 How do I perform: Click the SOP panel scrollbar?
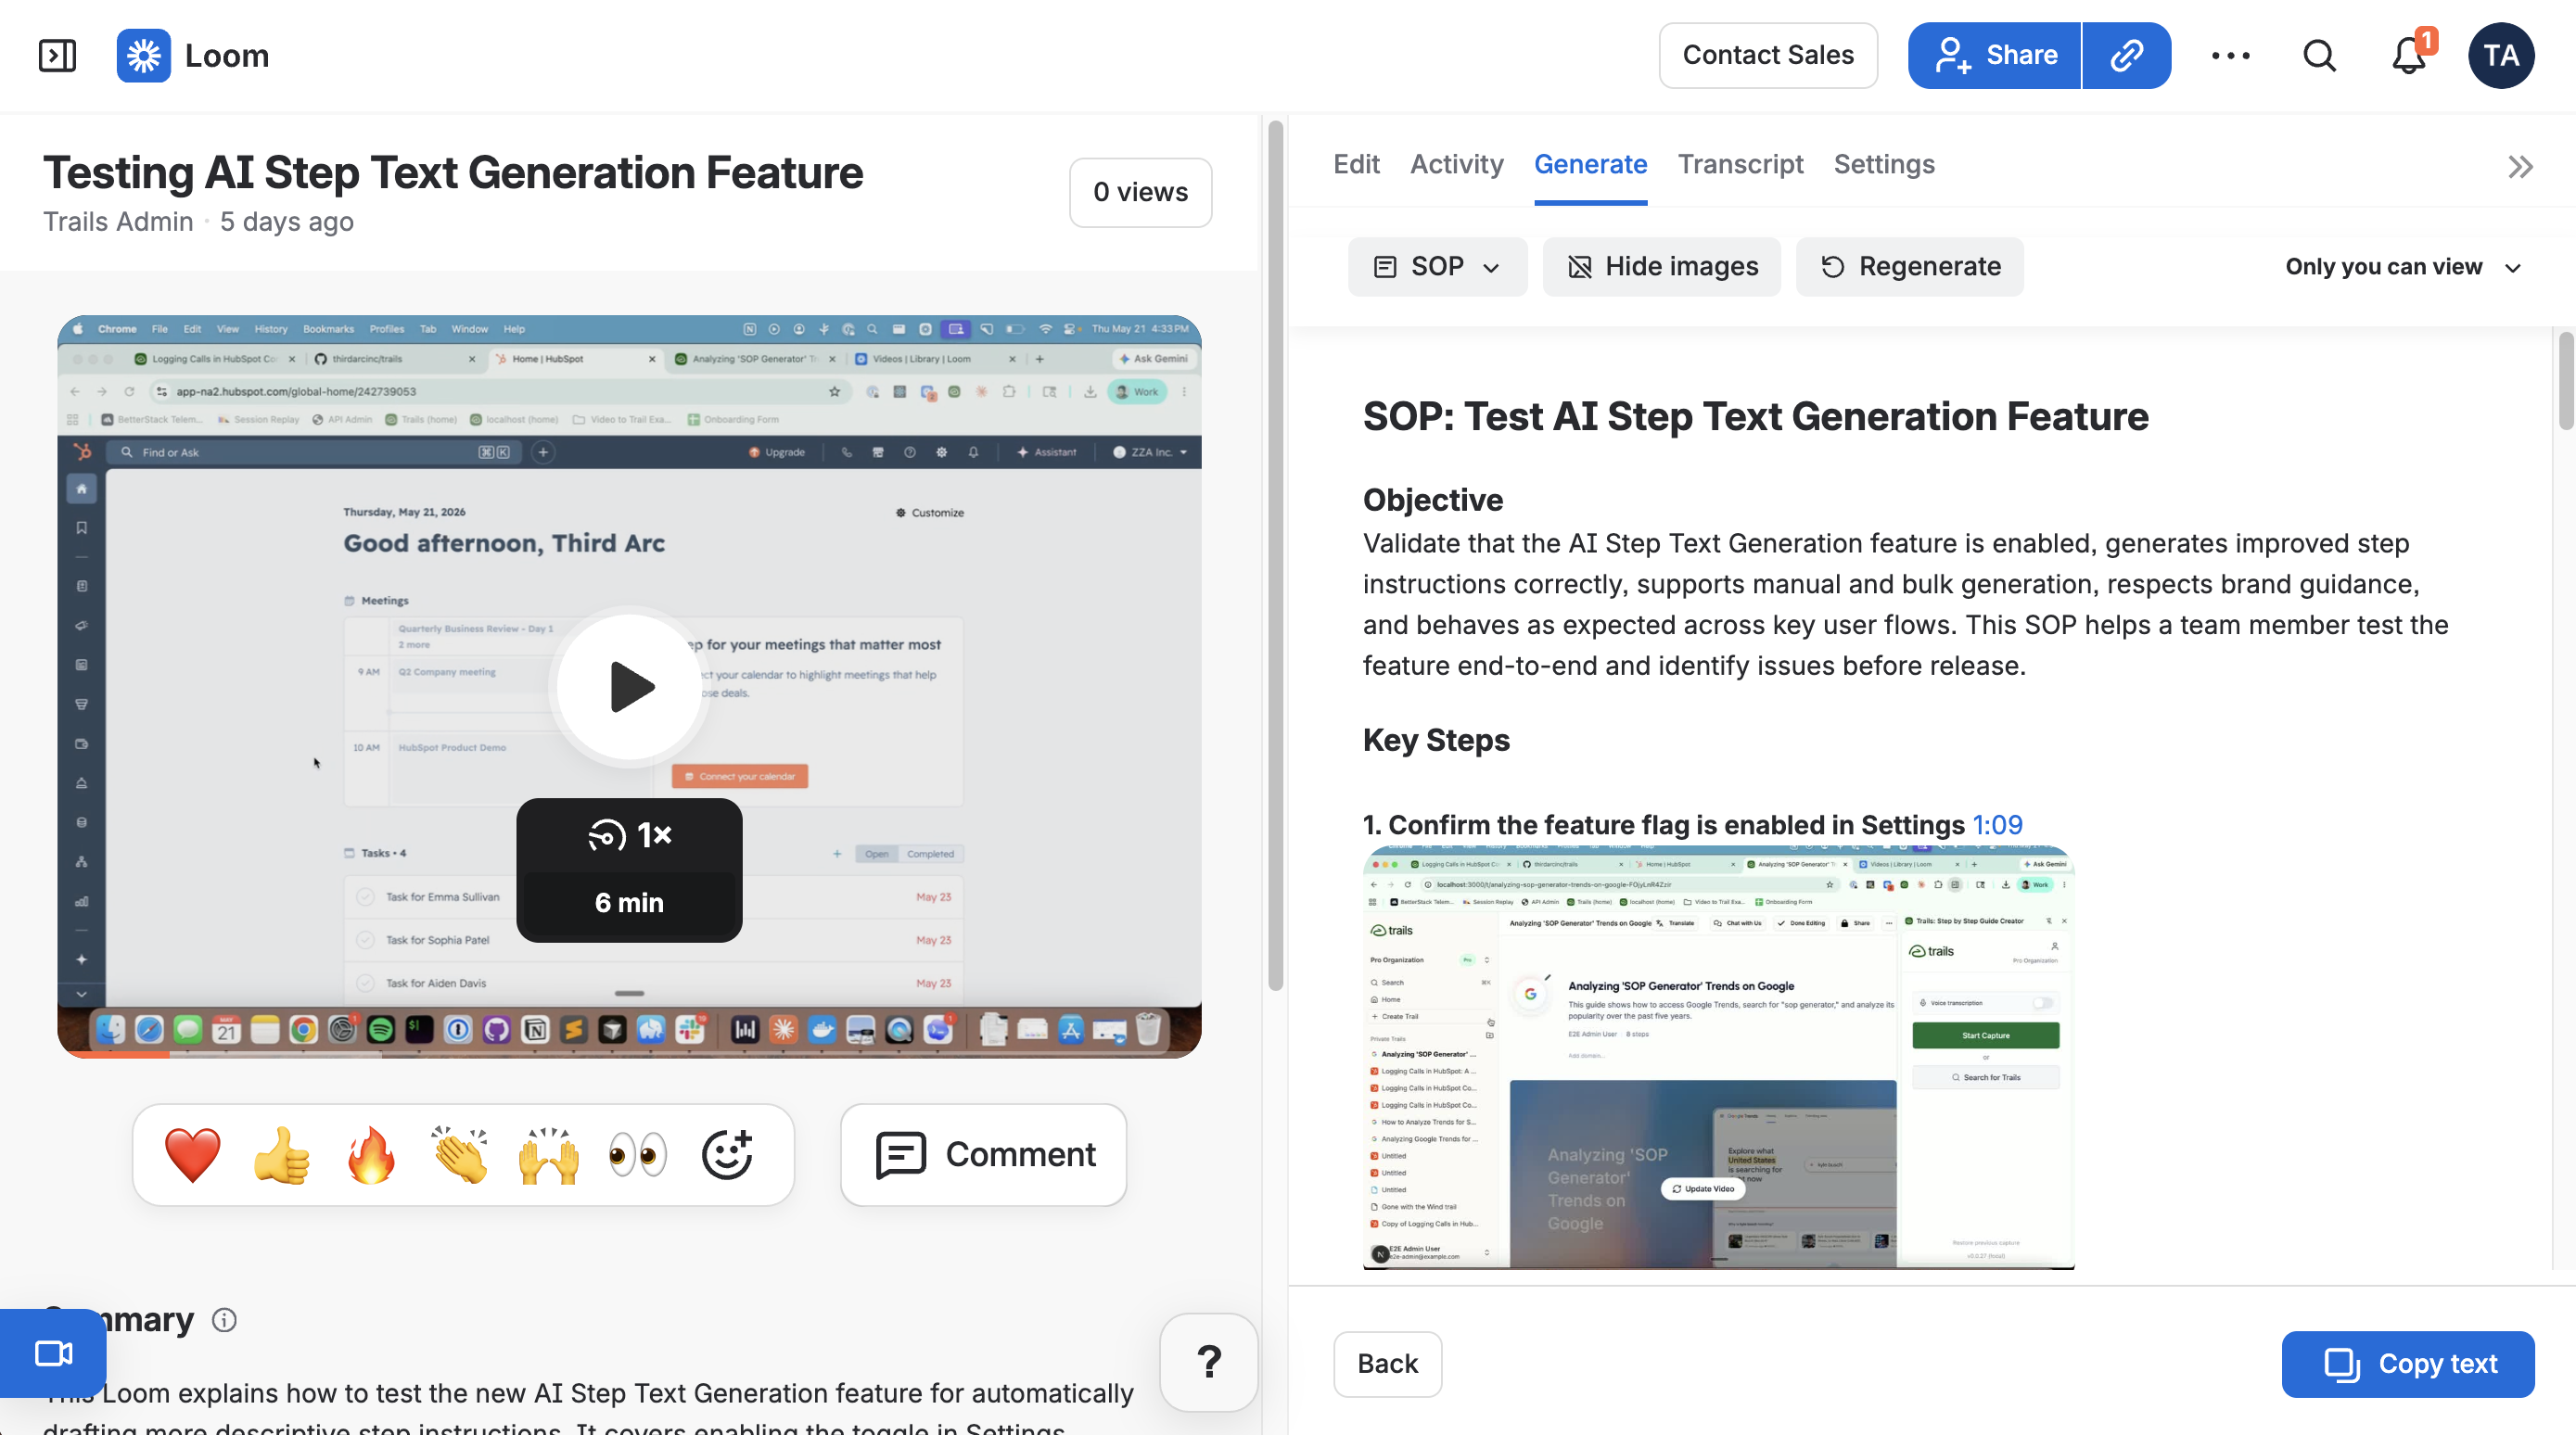pos(2566,380)
